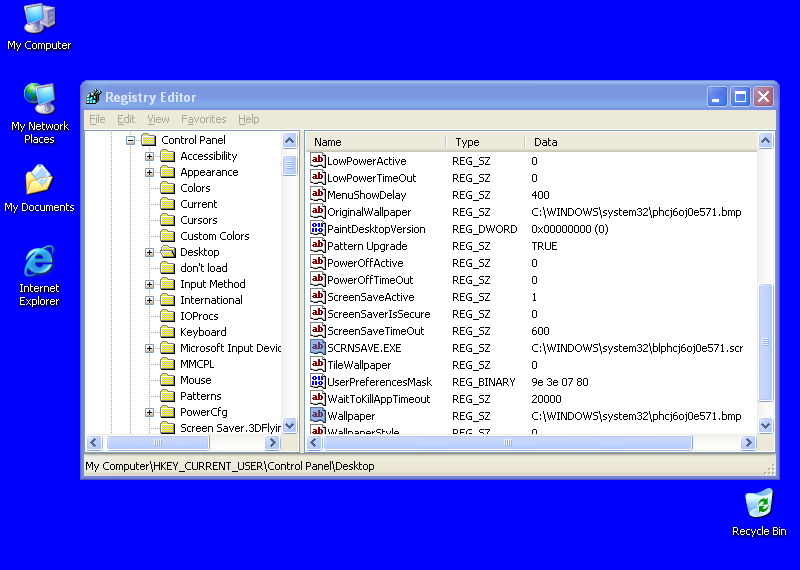Click tree pane vertical scrollbar down arrow
Screen dimensions: 800x570
pyautogui.click(x=290, y=425)
